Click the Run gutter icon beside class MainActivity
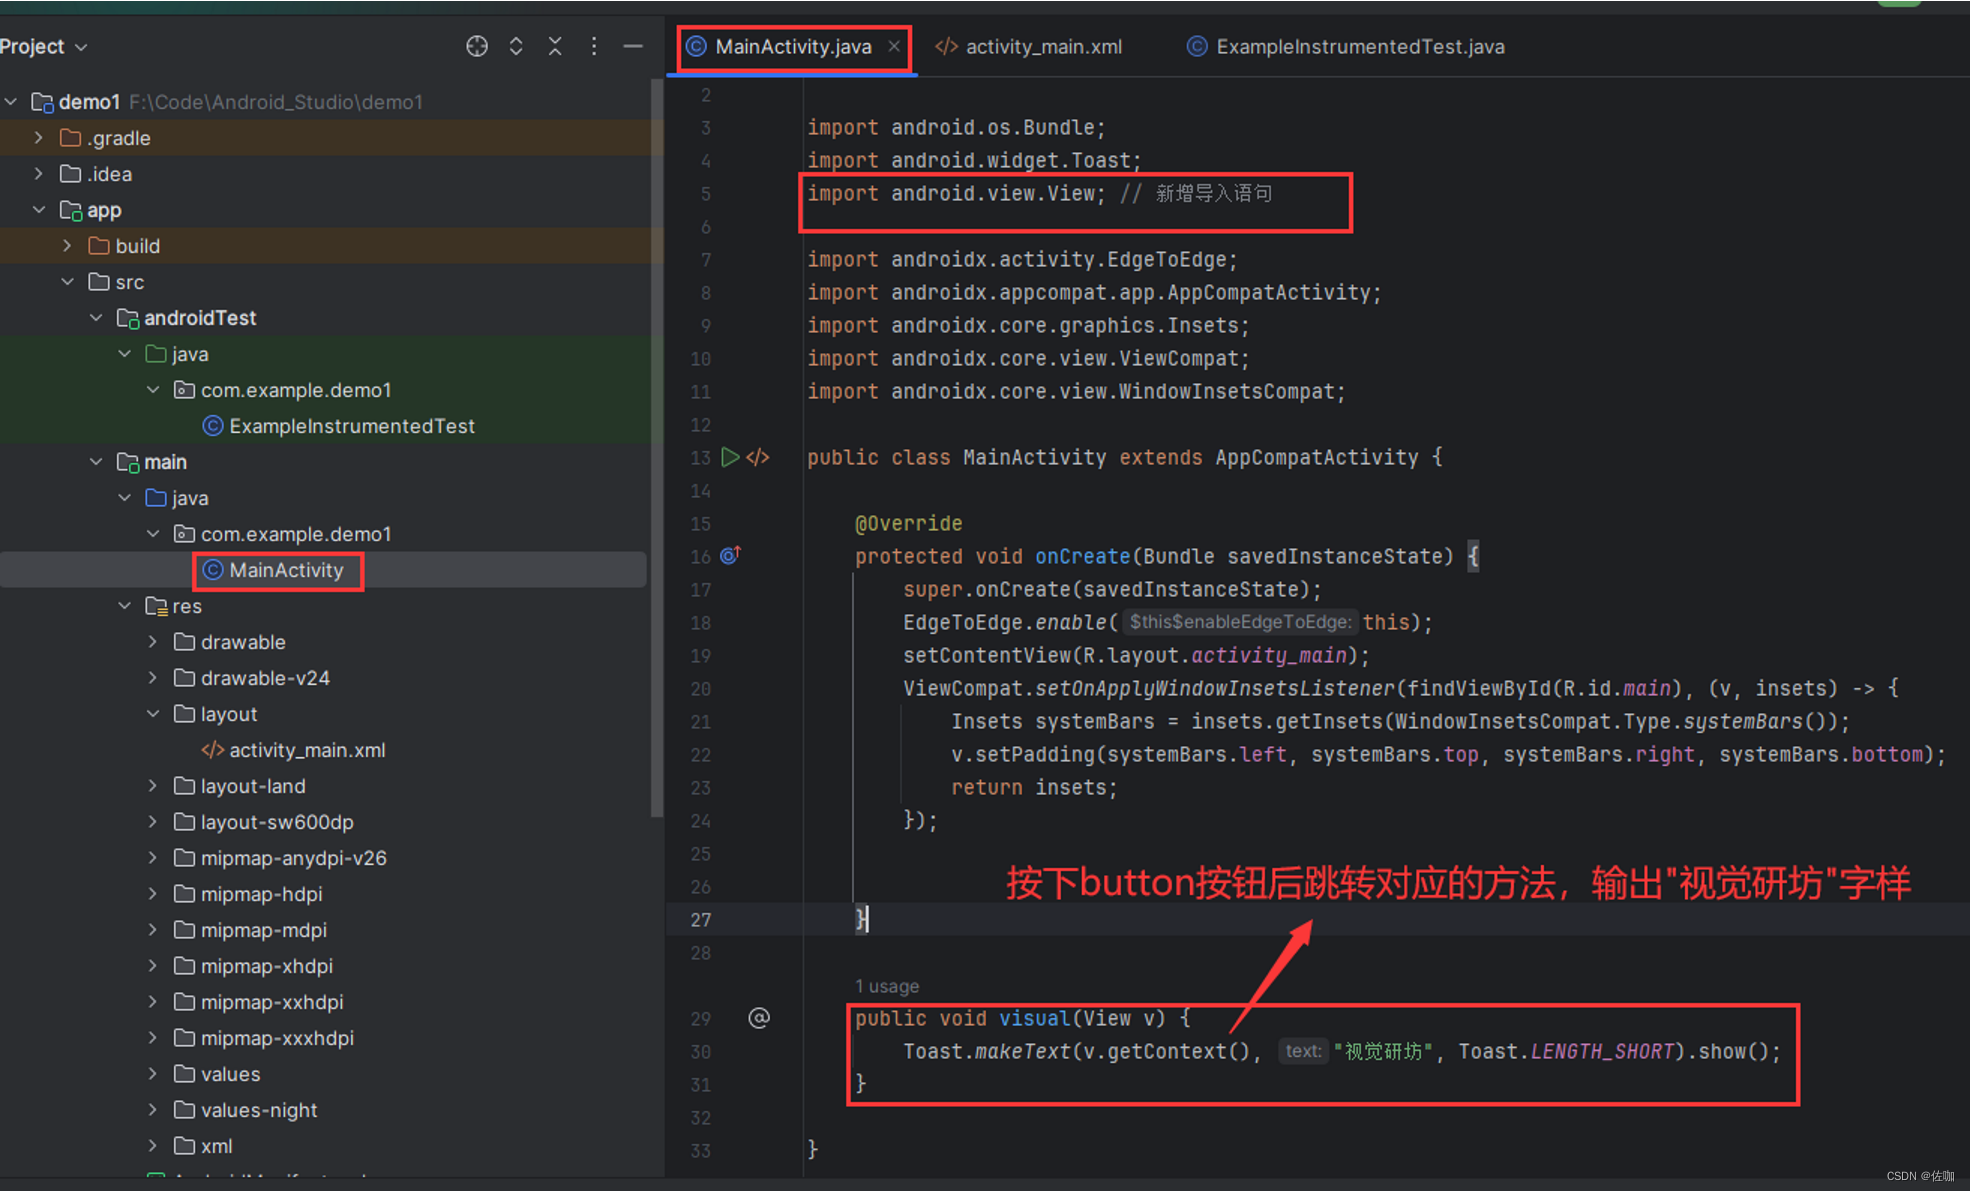This screenshot has height=1192, width=1970. pos(731,457)
